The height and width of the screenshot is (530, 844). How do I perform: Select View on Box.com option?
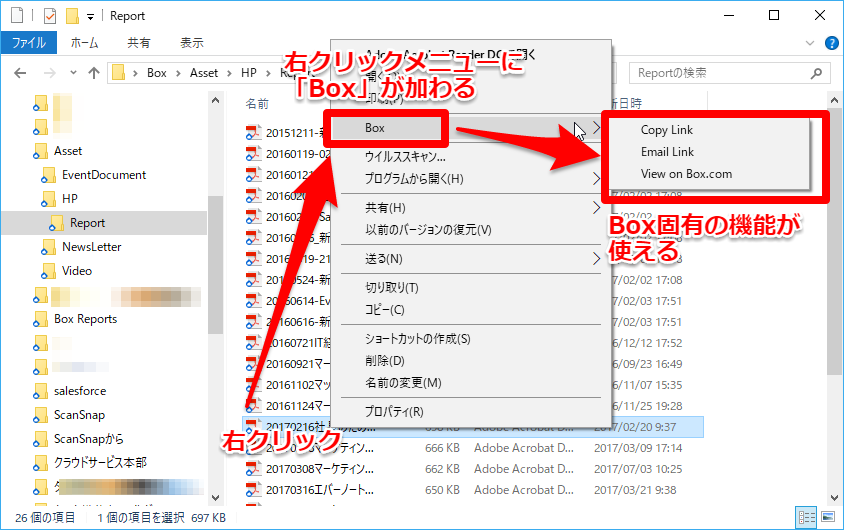(x=686, y=174)
